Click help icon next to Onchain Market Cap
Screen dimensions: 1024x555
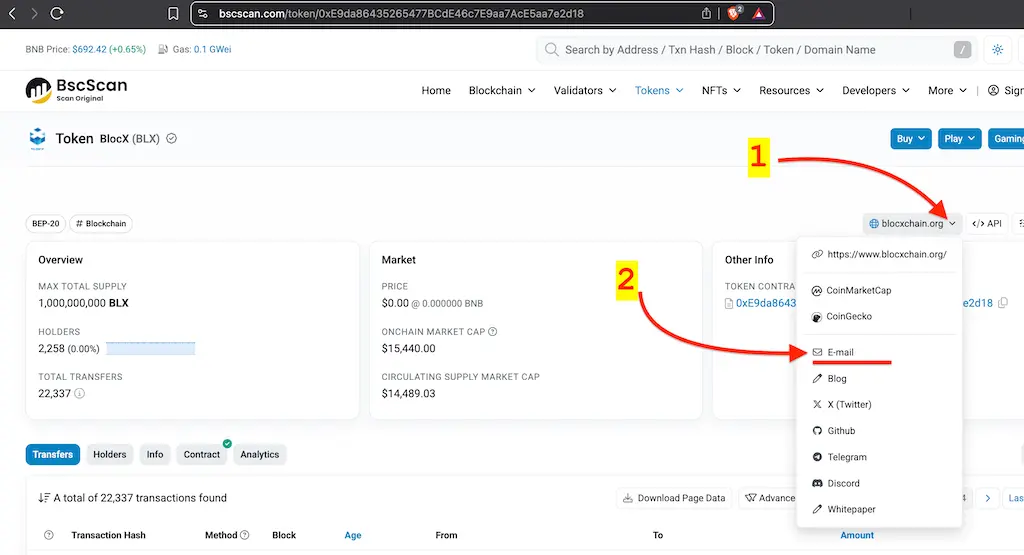(492, 332)
